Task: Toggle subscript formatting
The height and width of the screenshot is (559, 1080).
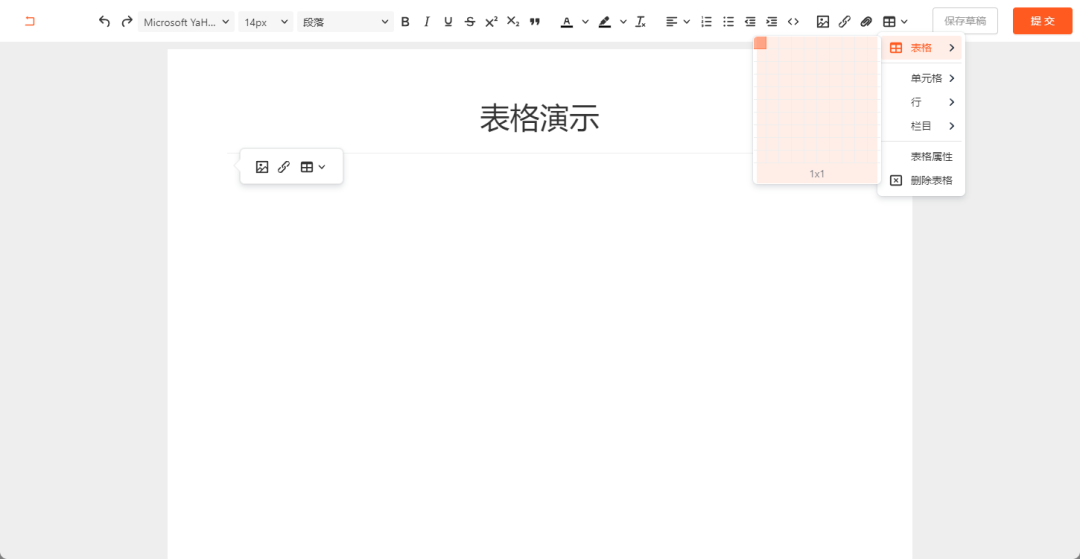Action: coord(513,21)
